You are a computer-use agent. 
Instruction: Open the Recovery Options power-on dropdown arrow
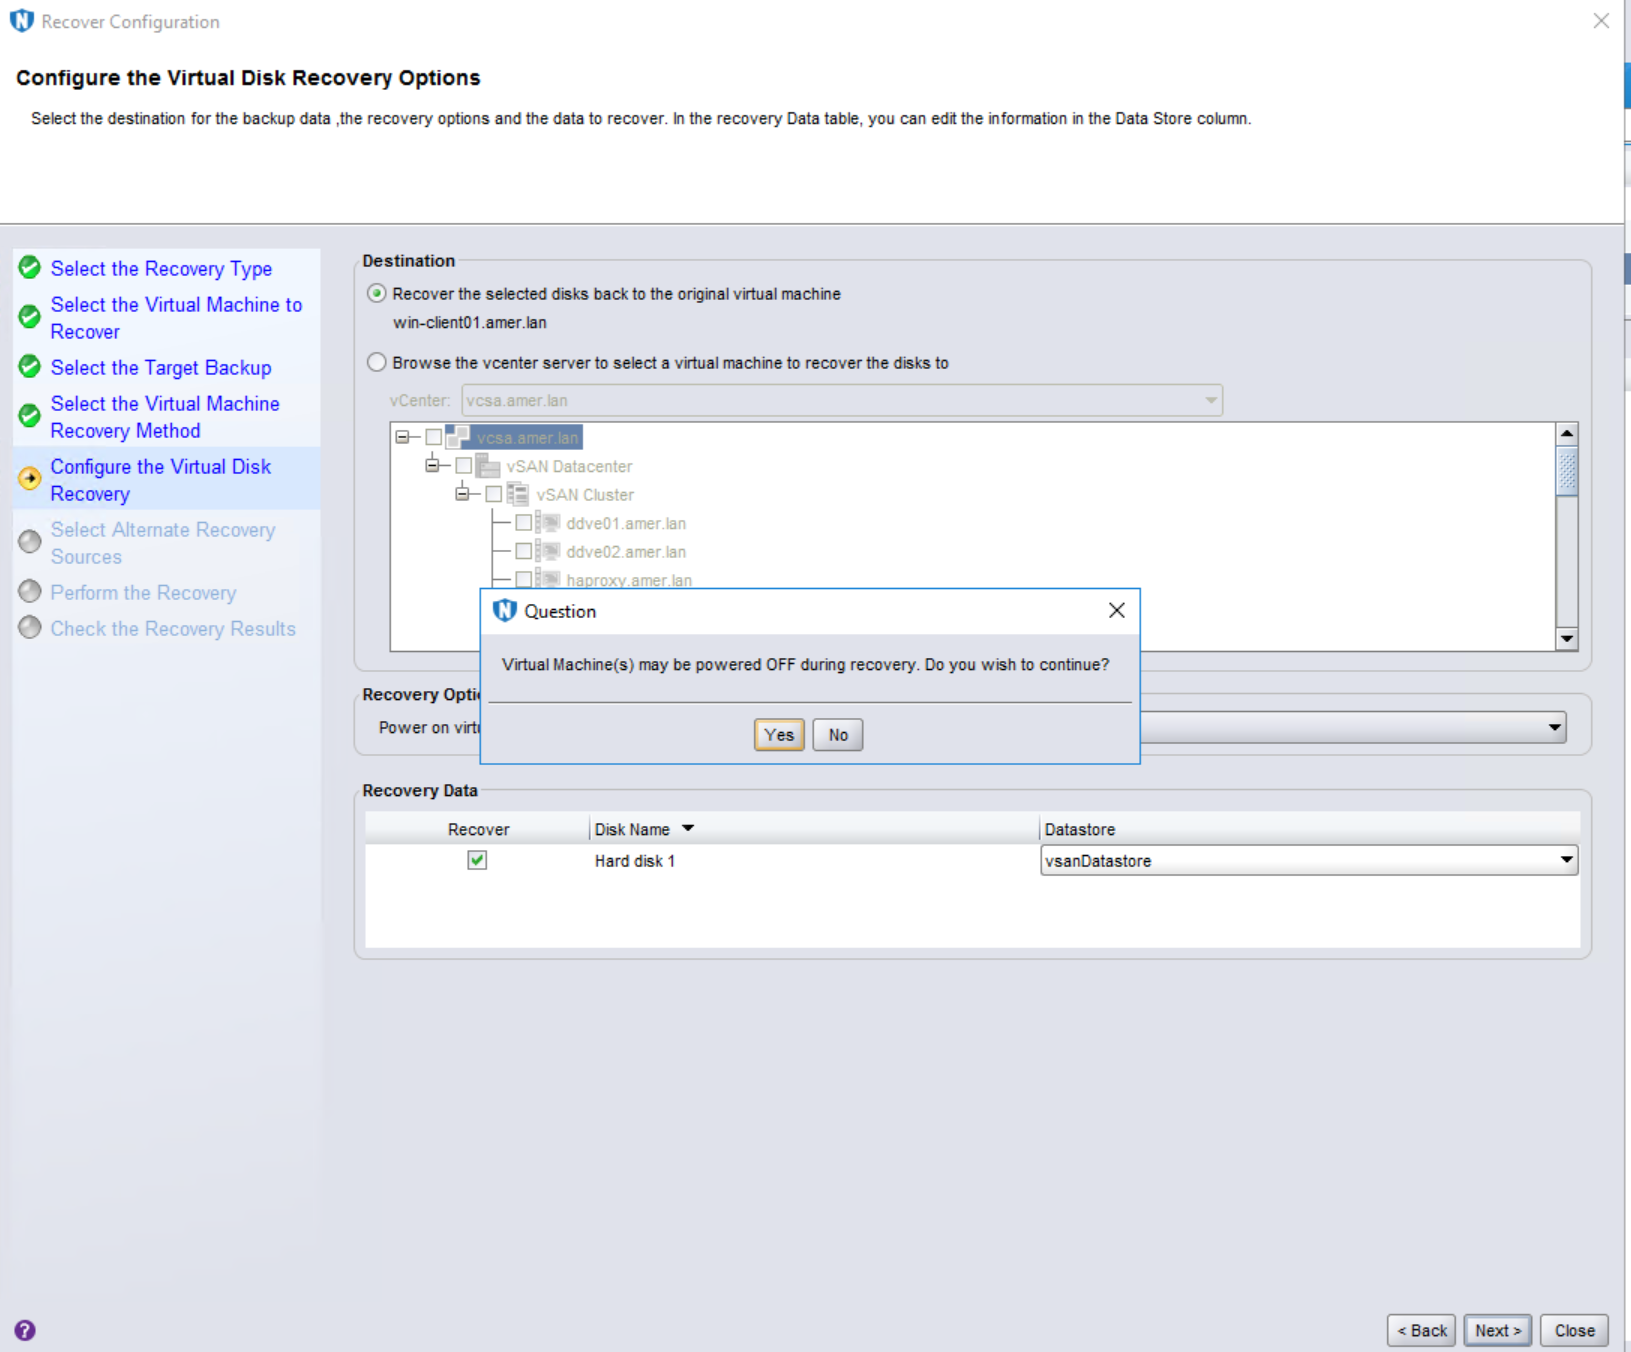pos(1555,727)
